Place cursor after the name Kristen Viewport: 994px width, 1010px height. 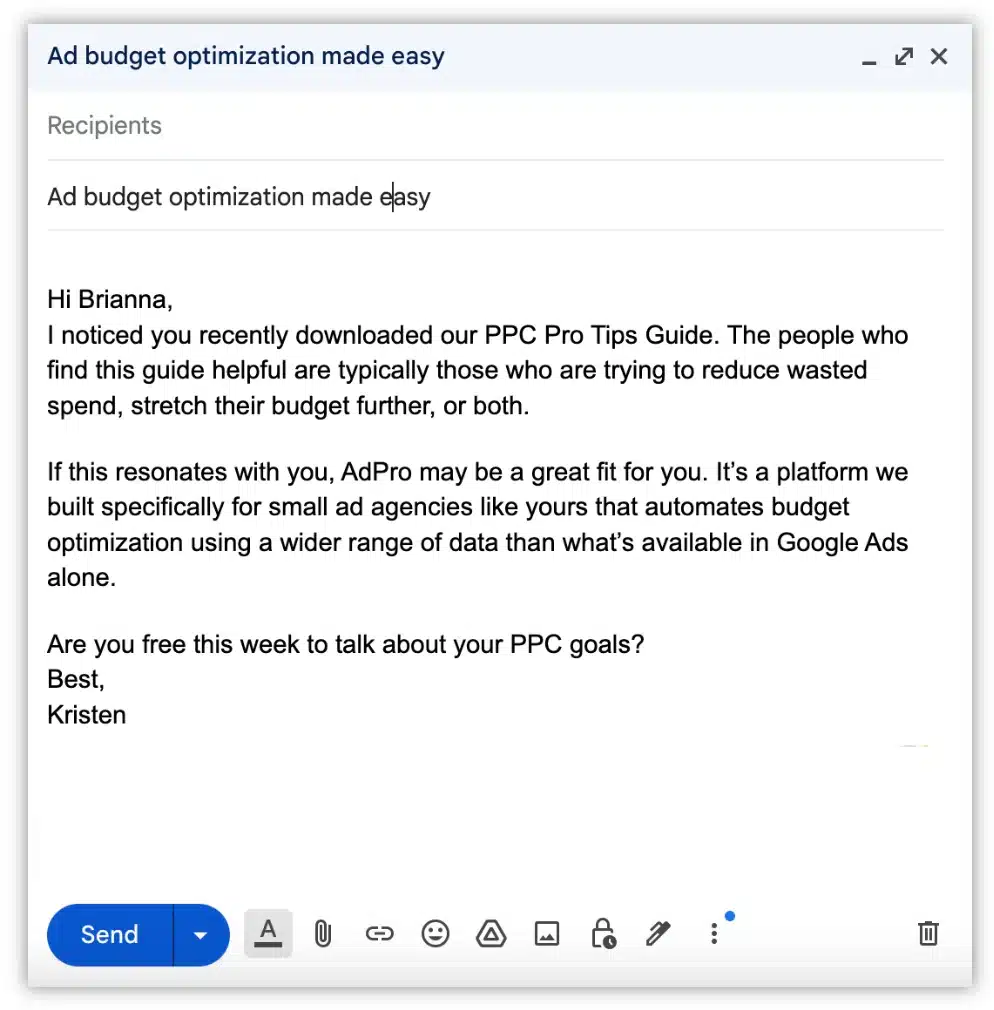(128, 716)
